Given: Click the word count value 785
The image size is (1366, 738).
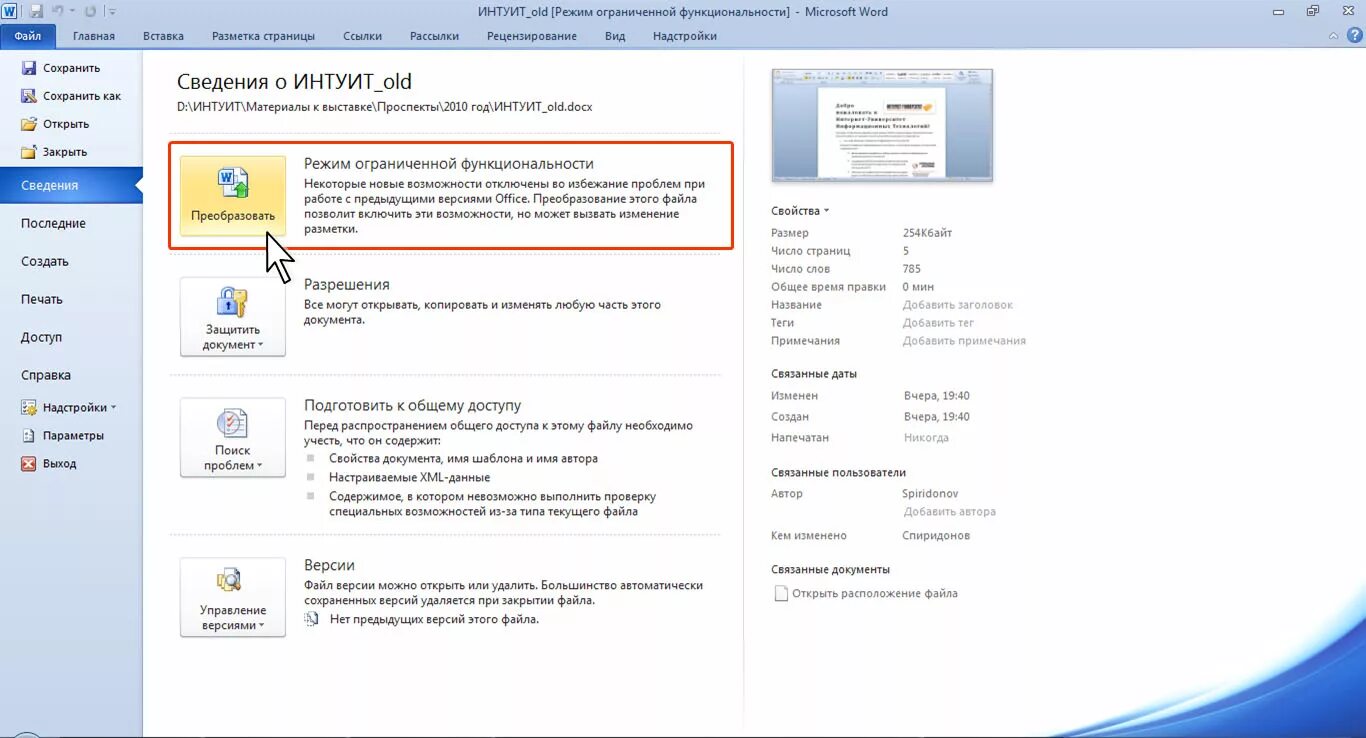Looking at the screenshot, I should [x=911, y=269].
